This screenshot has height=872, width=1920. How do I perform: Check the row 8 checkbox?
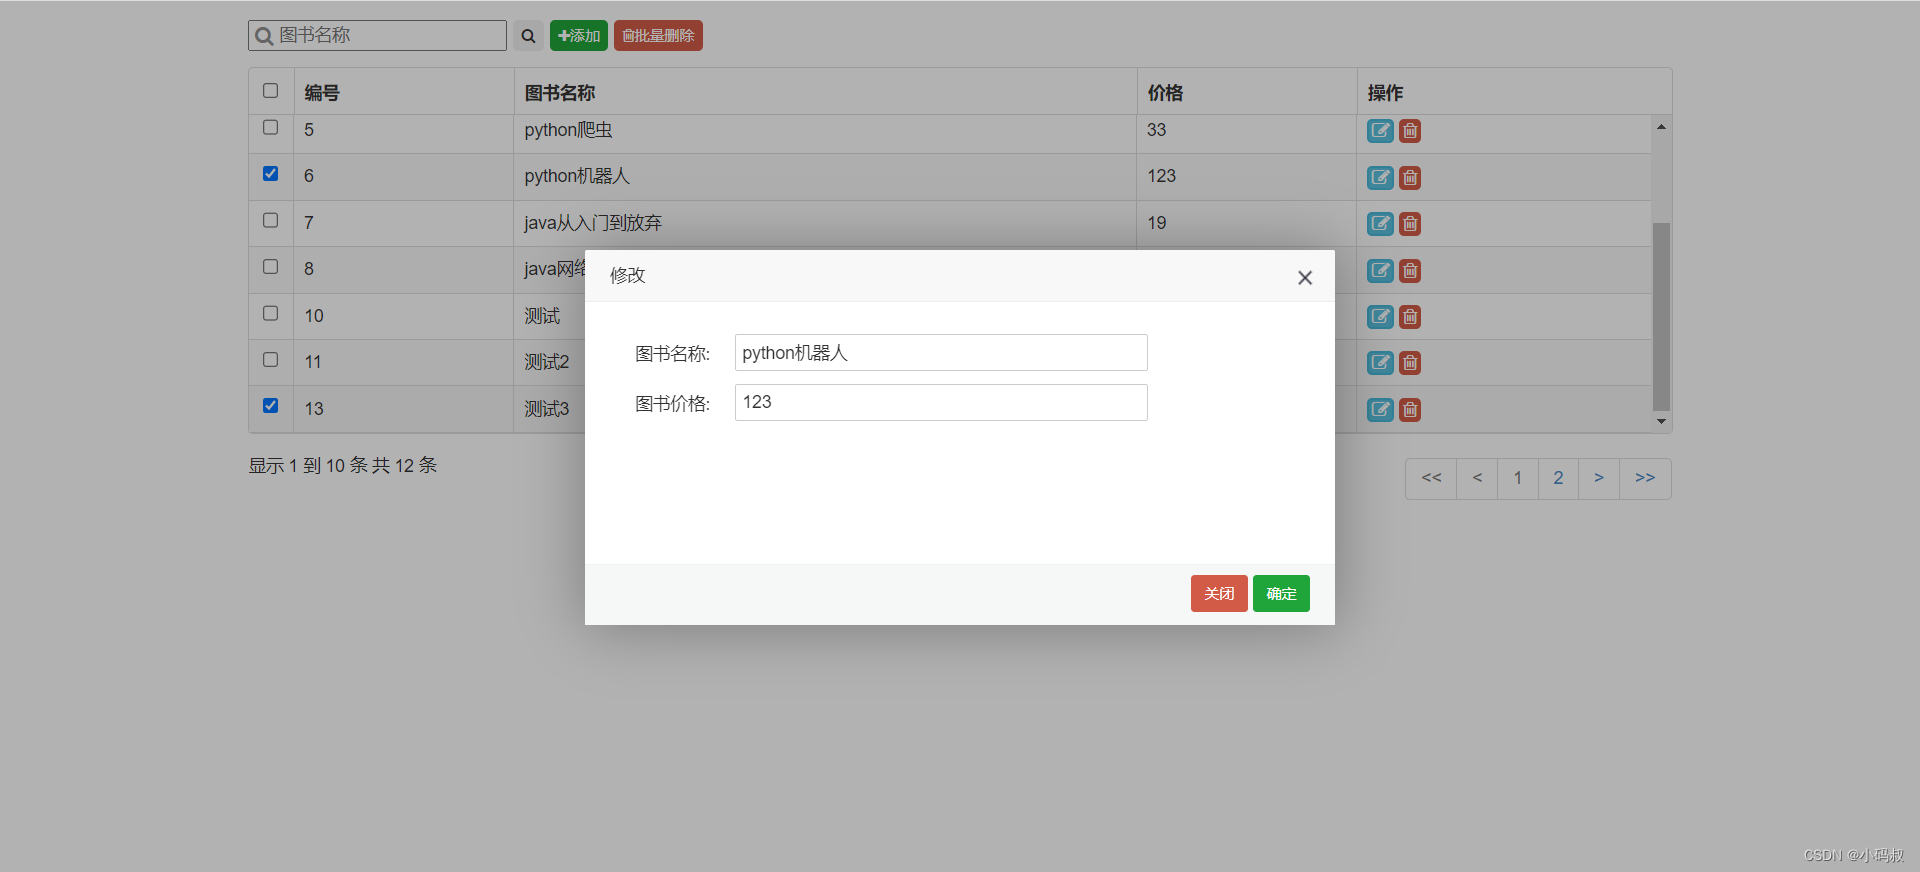(x=270, y=266)
